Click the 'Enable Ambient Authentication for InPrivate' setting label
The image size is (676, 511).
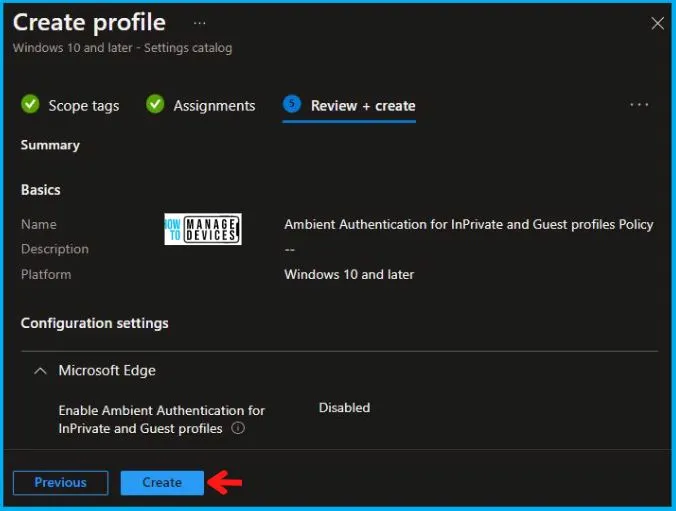[162, 419]
